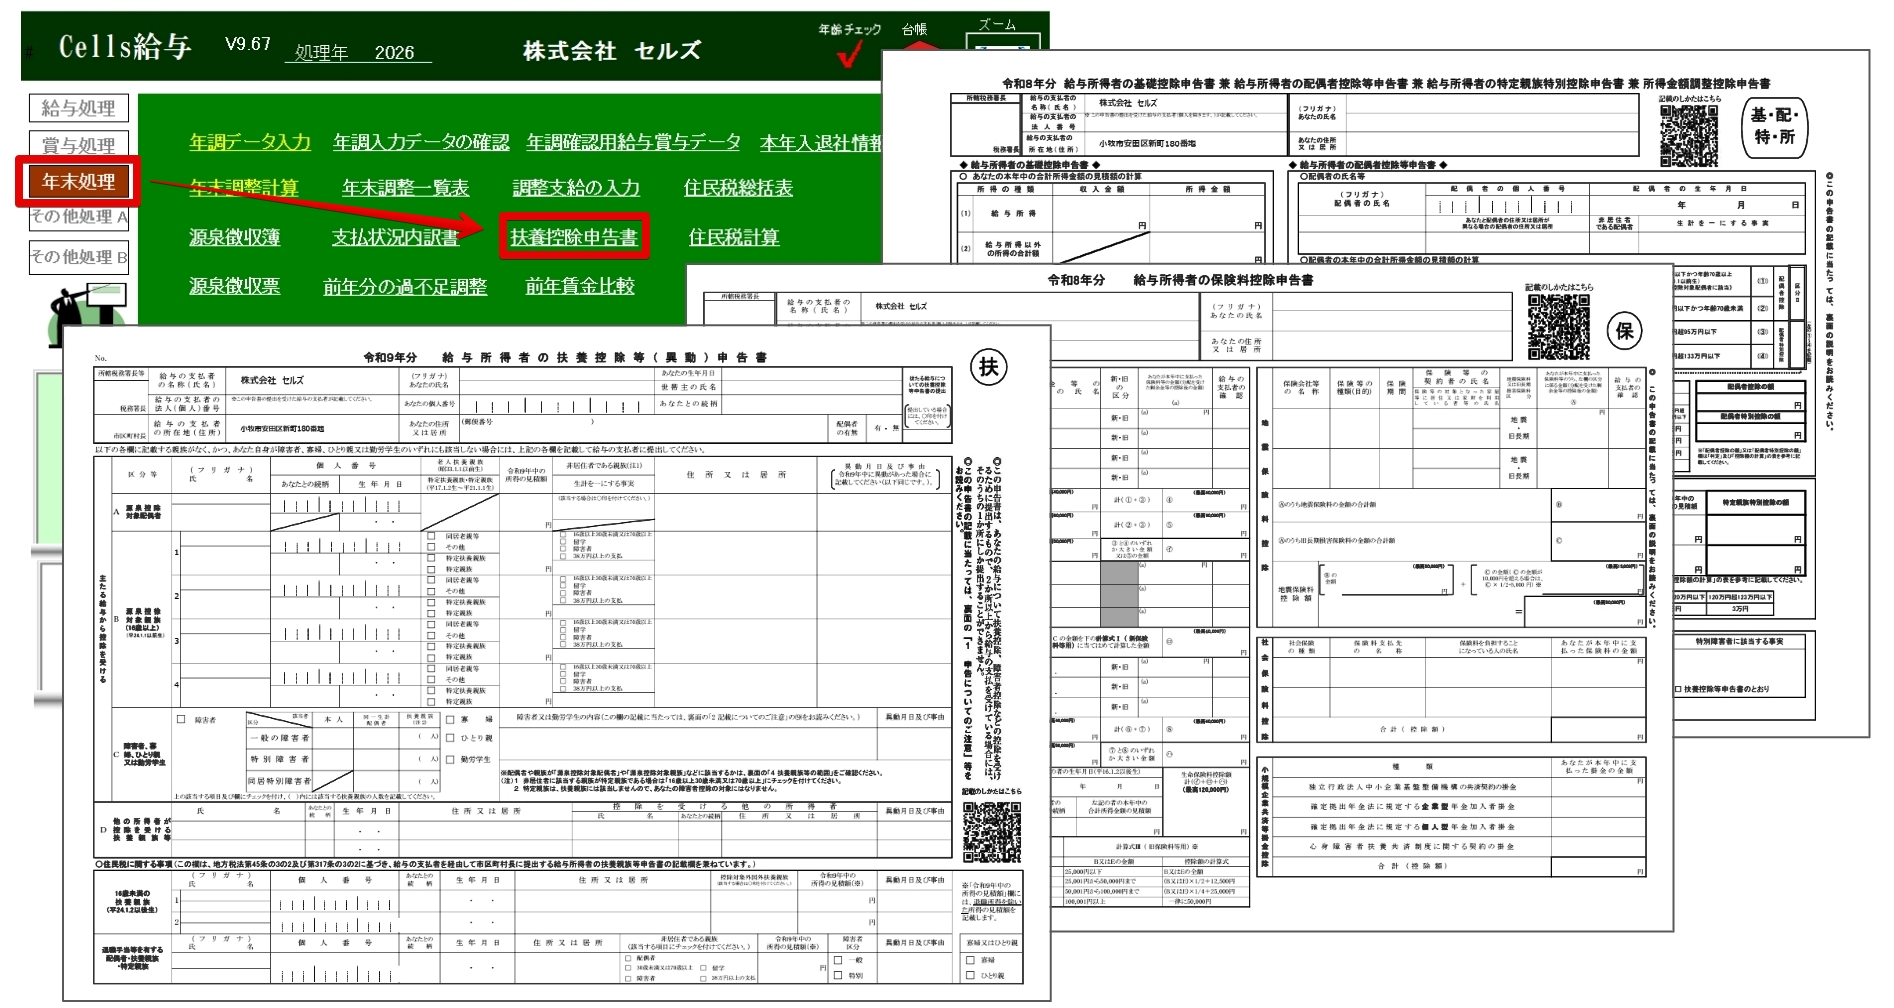Click the QR code on the 保険料控除 form
Screen dimensions: 1894x1008
point(1558,327)
